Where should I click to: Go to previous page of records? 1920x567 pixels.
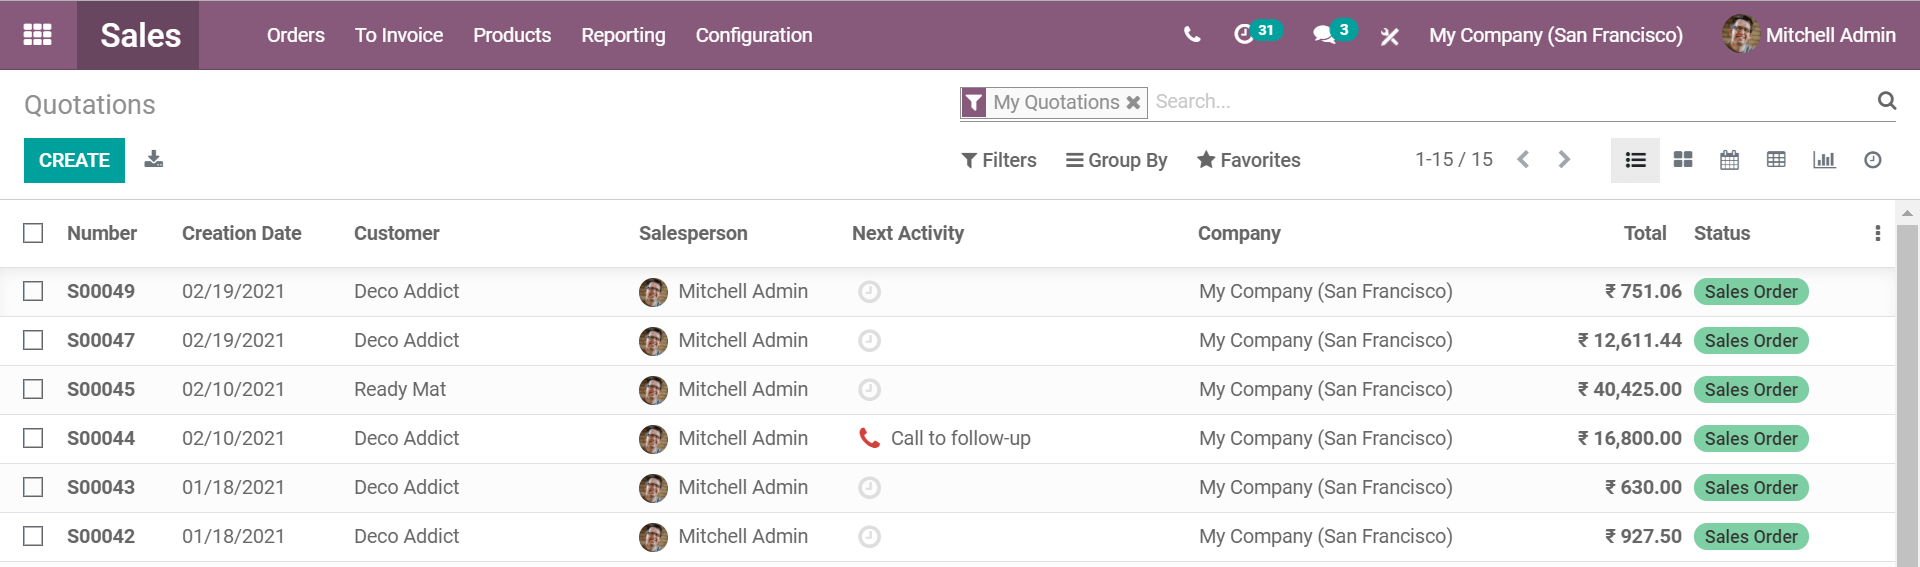[x=1523, y=159]
